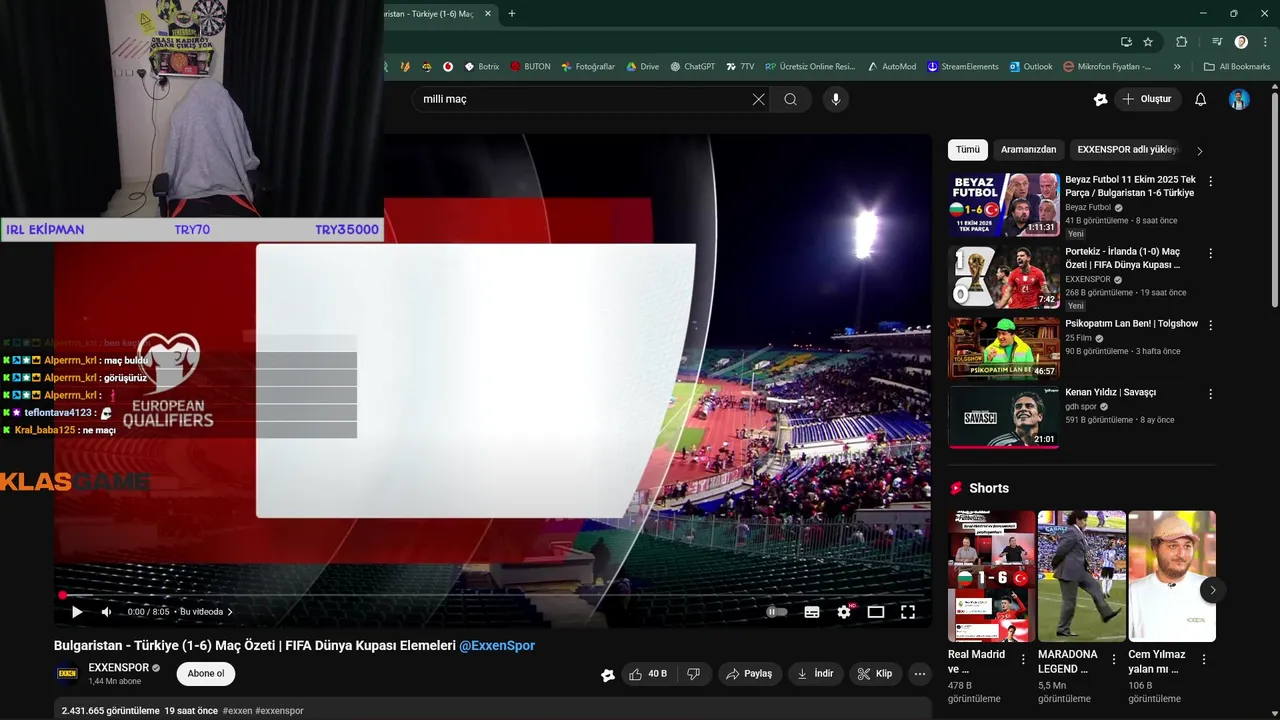Clear the search box with X icon
Screen dimensions: 1280x720
tap(758, 99)
